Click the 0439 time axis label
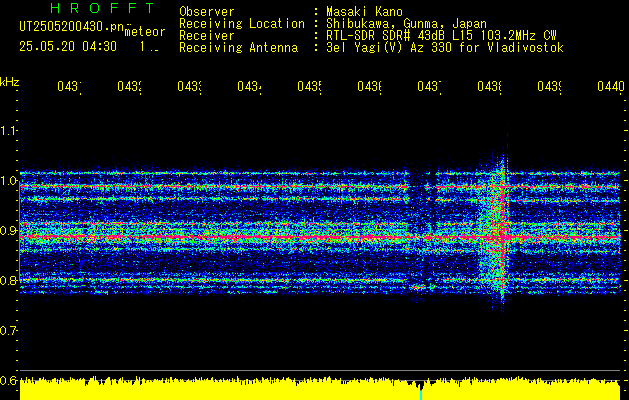629x400 pixels. click(x=549, y=86)
